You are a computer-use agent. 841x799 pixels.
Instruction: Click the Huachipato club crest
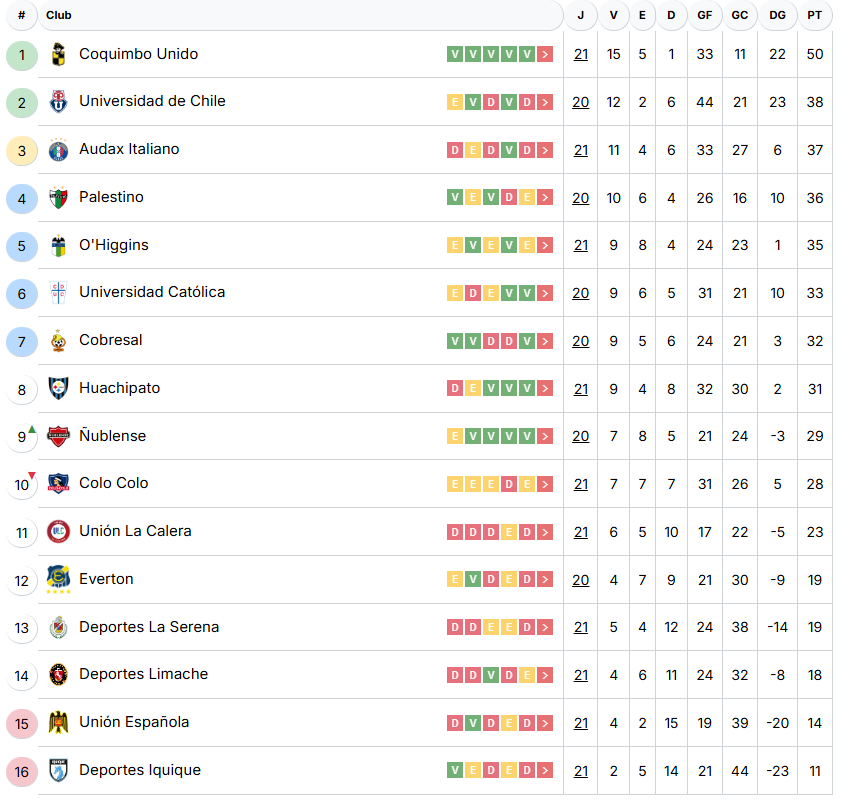[58, 388]
